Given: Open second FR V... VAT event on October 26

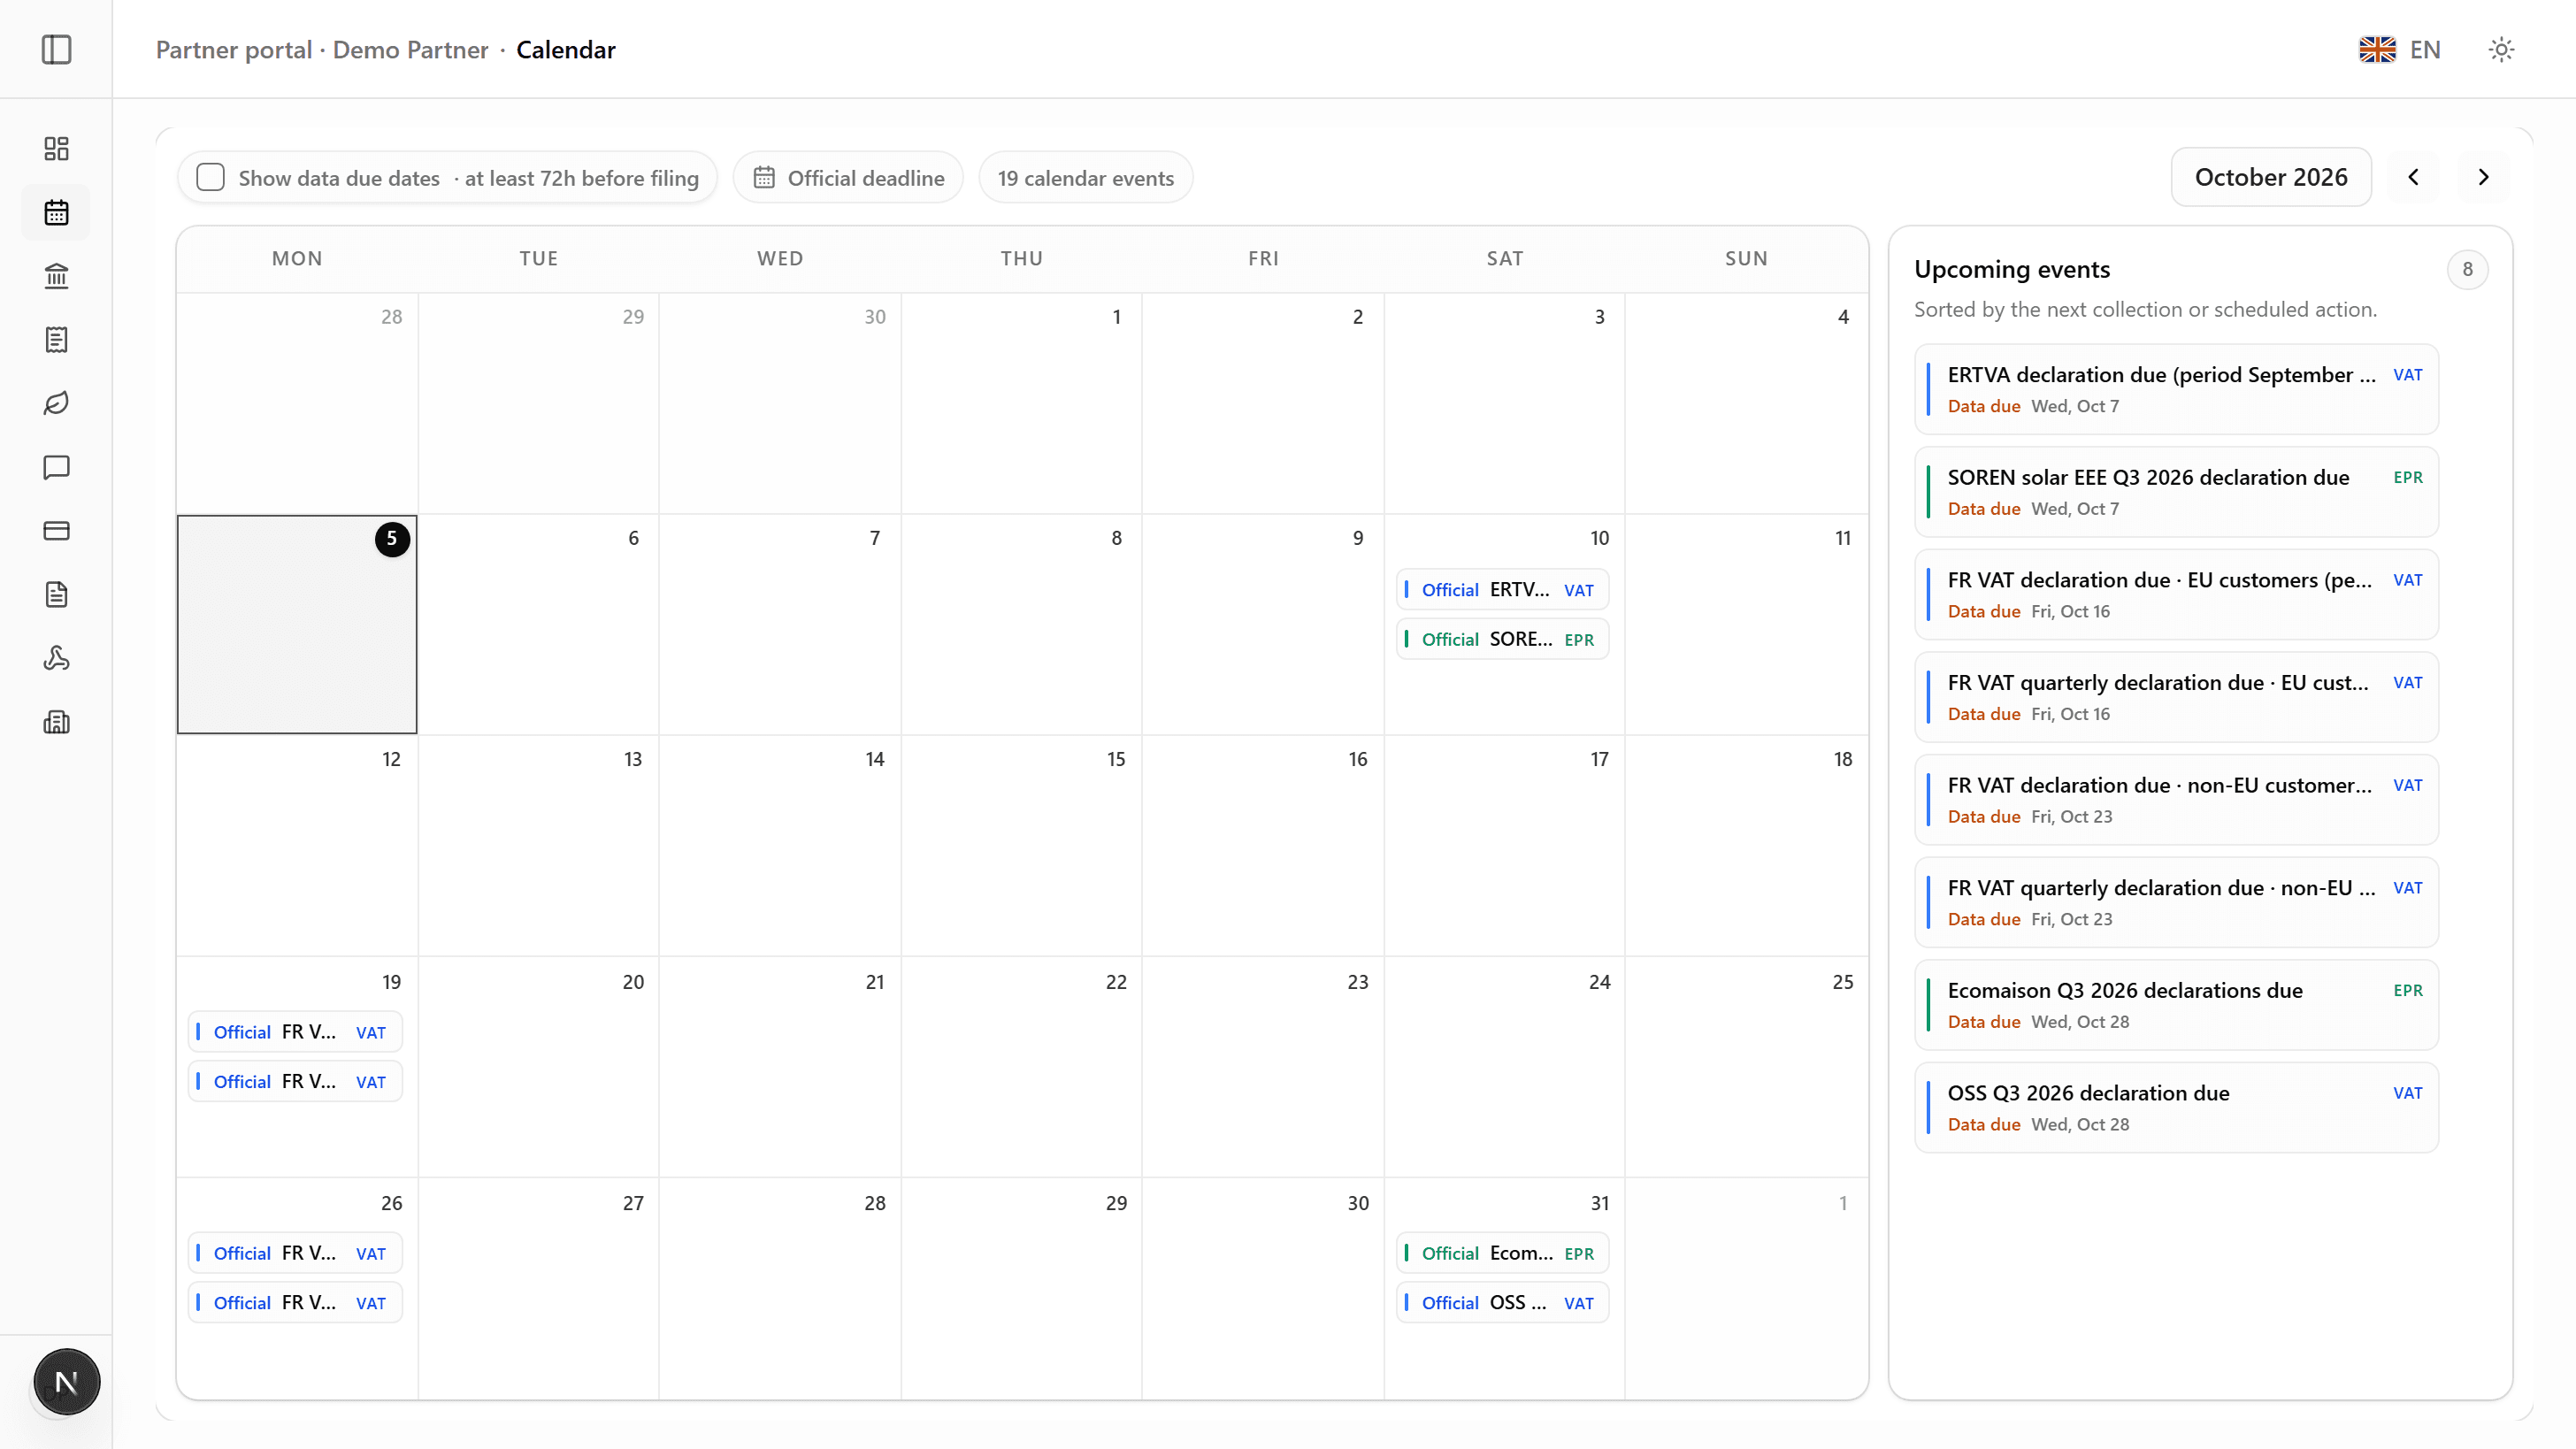Looking at the screenshot, I should pyautogui.click(x=295, y=1302).
